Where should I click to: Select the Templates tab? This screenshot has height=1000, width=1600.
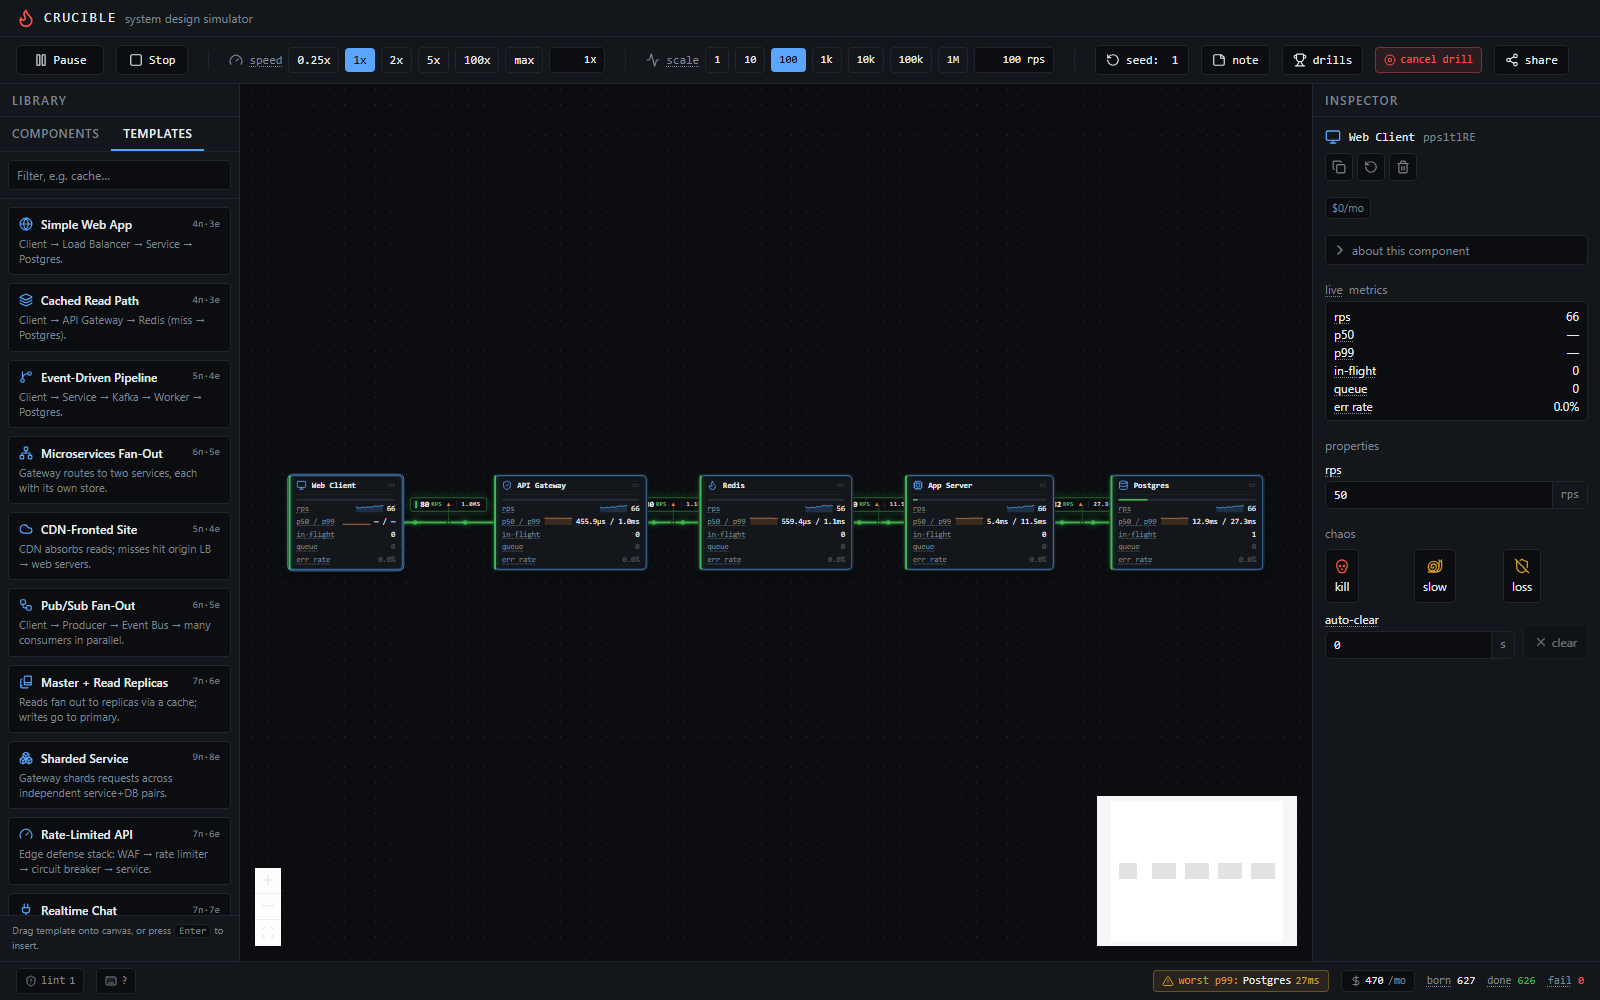pos(157,134)
